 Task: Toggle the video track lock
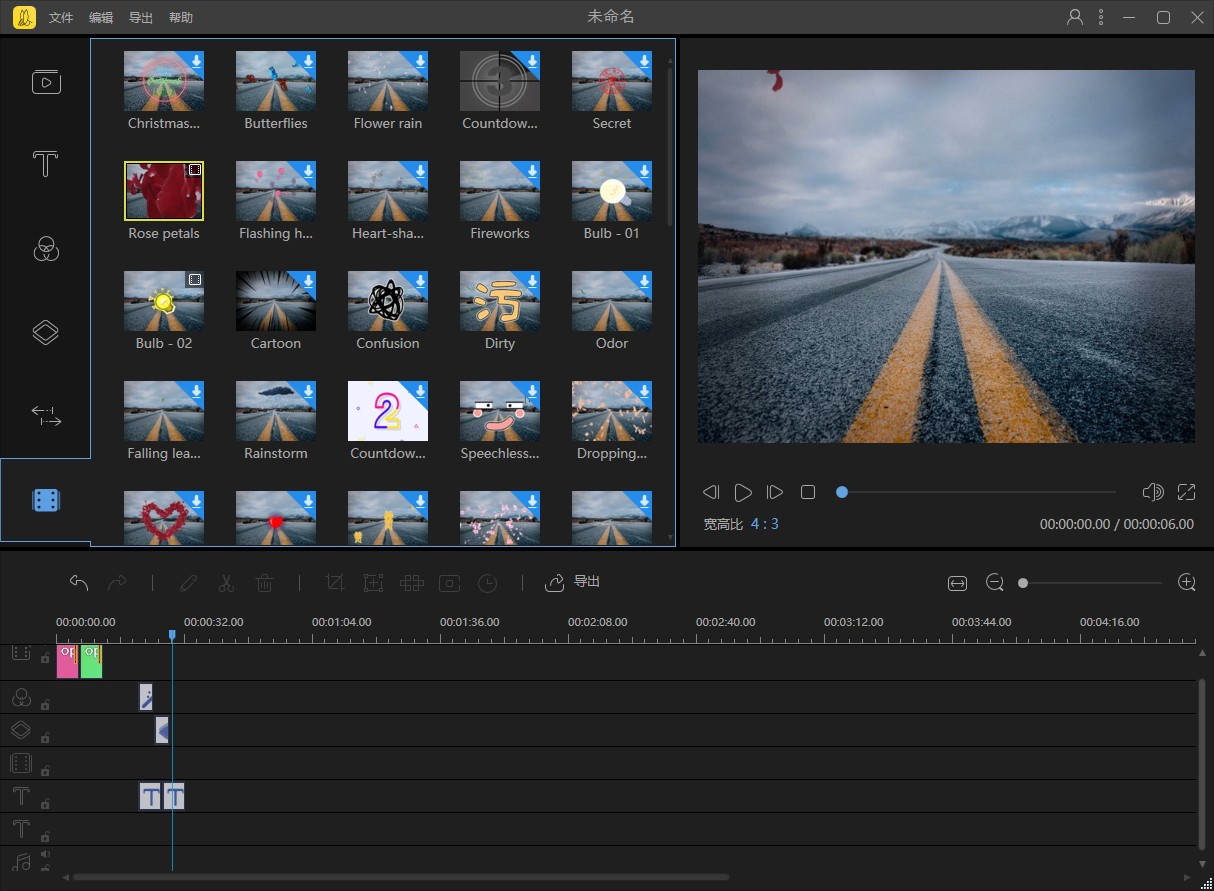[45, 658]
